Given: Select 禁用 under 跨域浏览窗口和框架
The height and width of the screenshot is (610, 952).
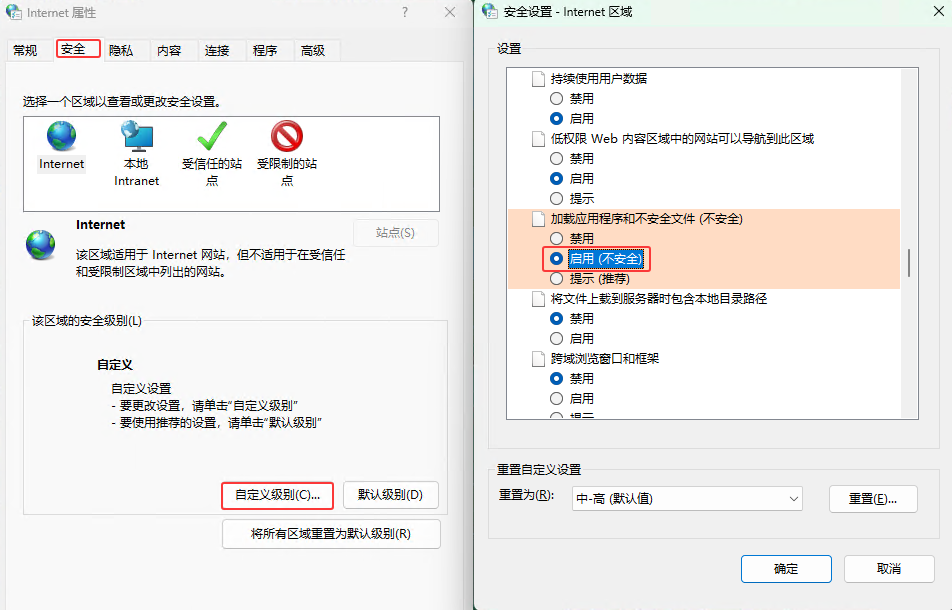Looking at the screenshot, I should pyautogui.click(x=556, y=378).
